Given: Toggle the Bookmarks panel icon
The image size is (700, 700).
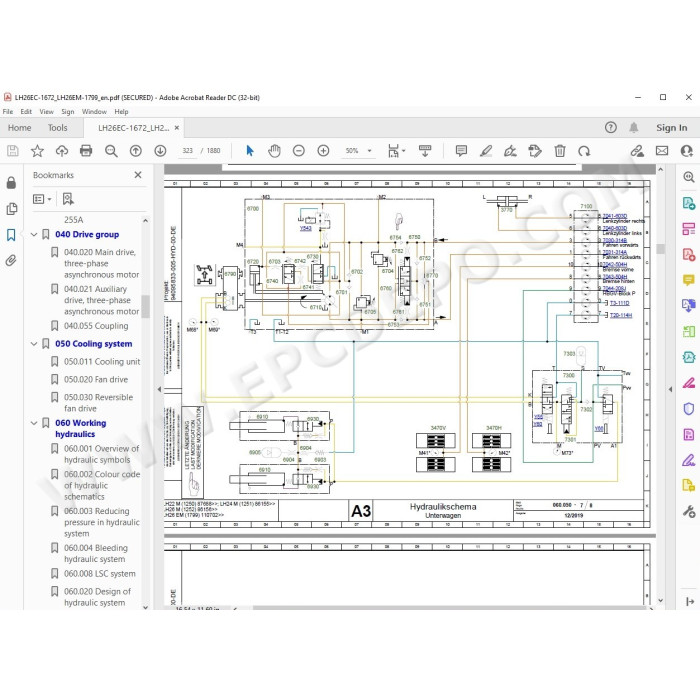Looking at the screenshot, I should coord(11,235).
